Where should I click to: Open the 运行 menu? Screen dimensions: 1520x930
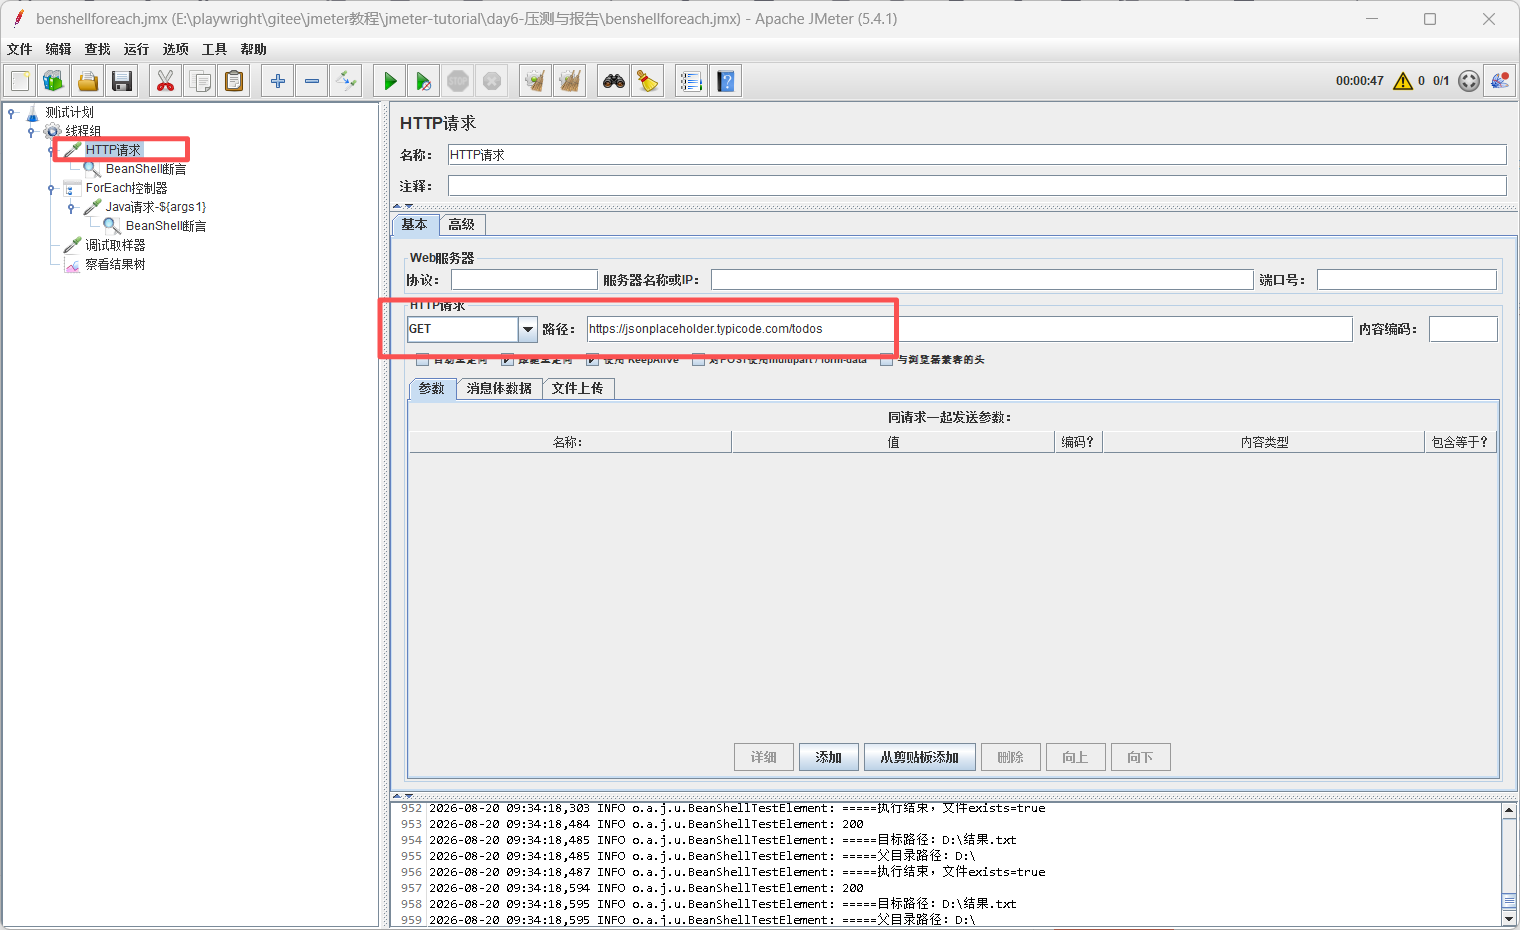(136, 49)
